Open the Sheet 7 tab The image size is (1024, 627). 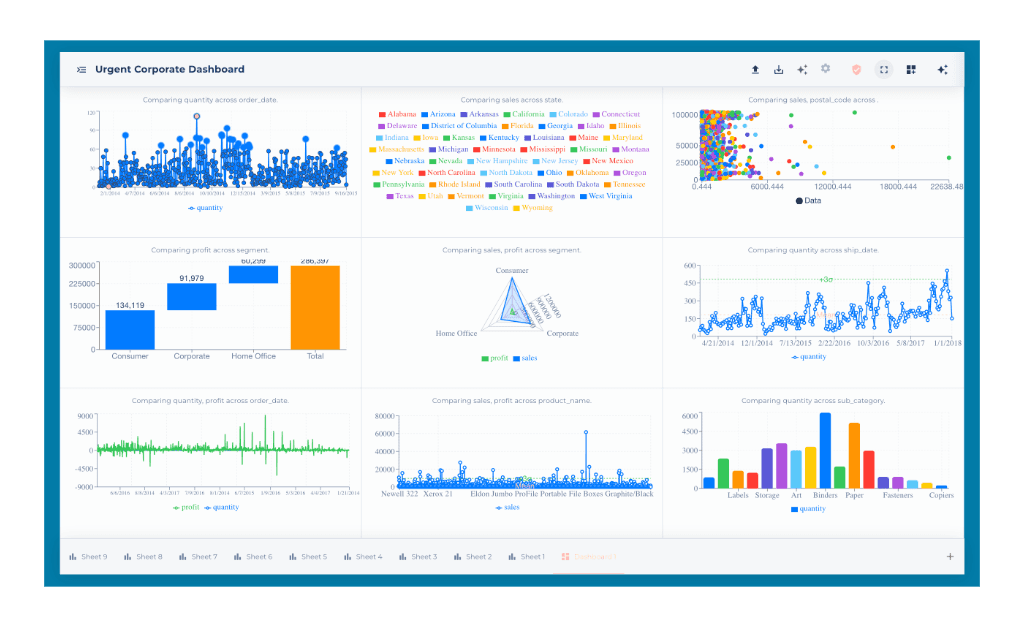point(198,556)
